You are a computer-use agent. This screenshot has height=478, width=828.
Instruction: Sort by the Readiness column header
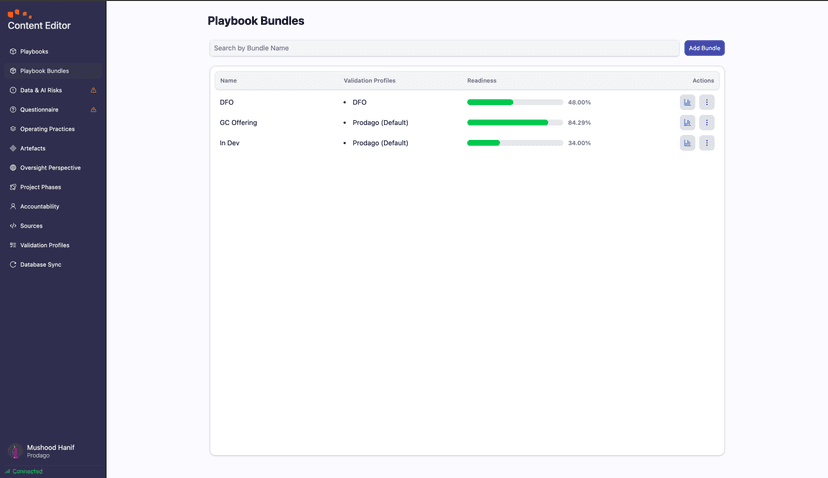(482, 81)
